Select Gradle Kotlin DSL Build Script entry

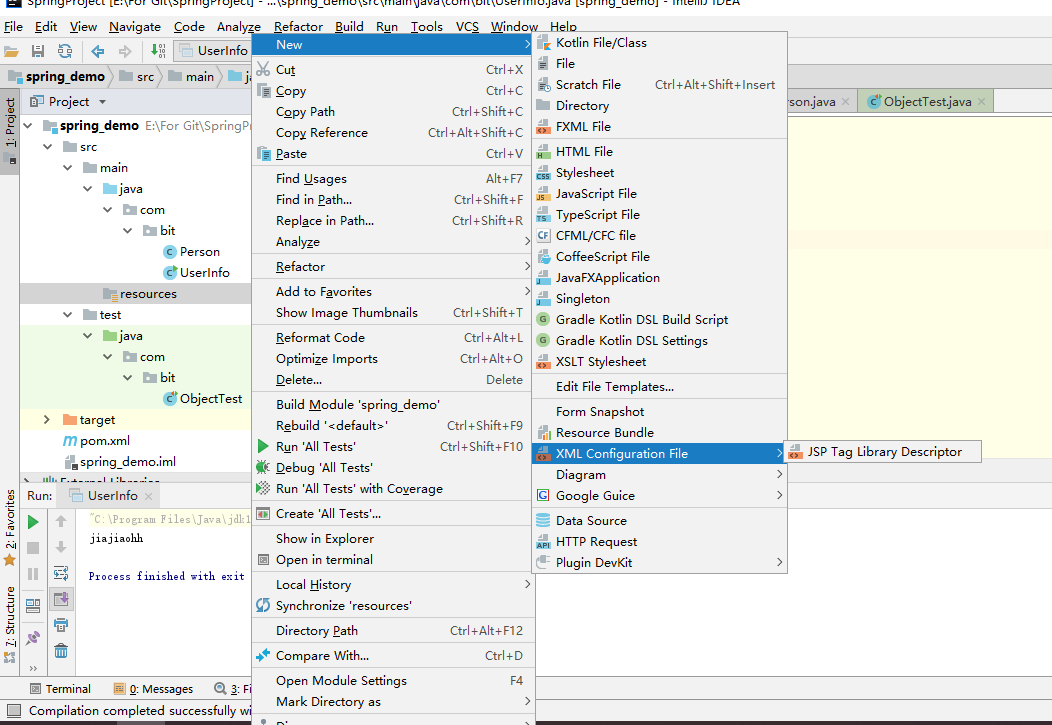(x=660, y=319)
